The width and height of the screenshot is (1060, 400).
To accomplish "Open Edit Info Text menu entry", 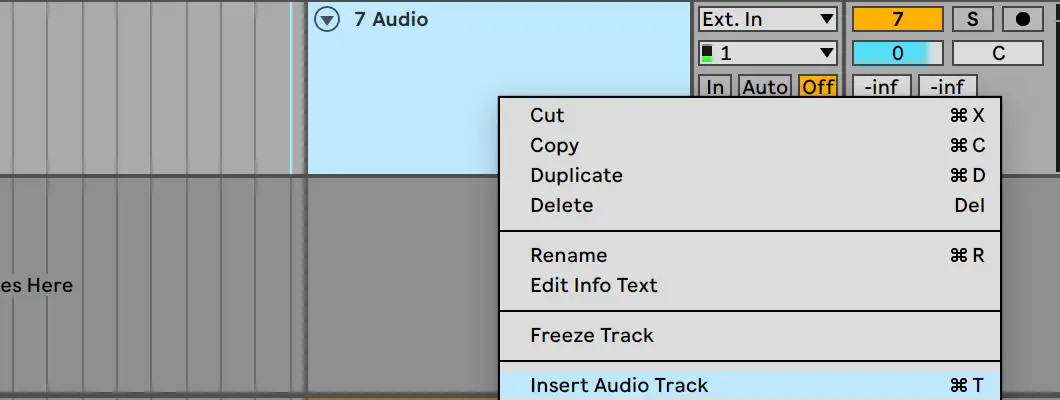I will pos(594,285).
